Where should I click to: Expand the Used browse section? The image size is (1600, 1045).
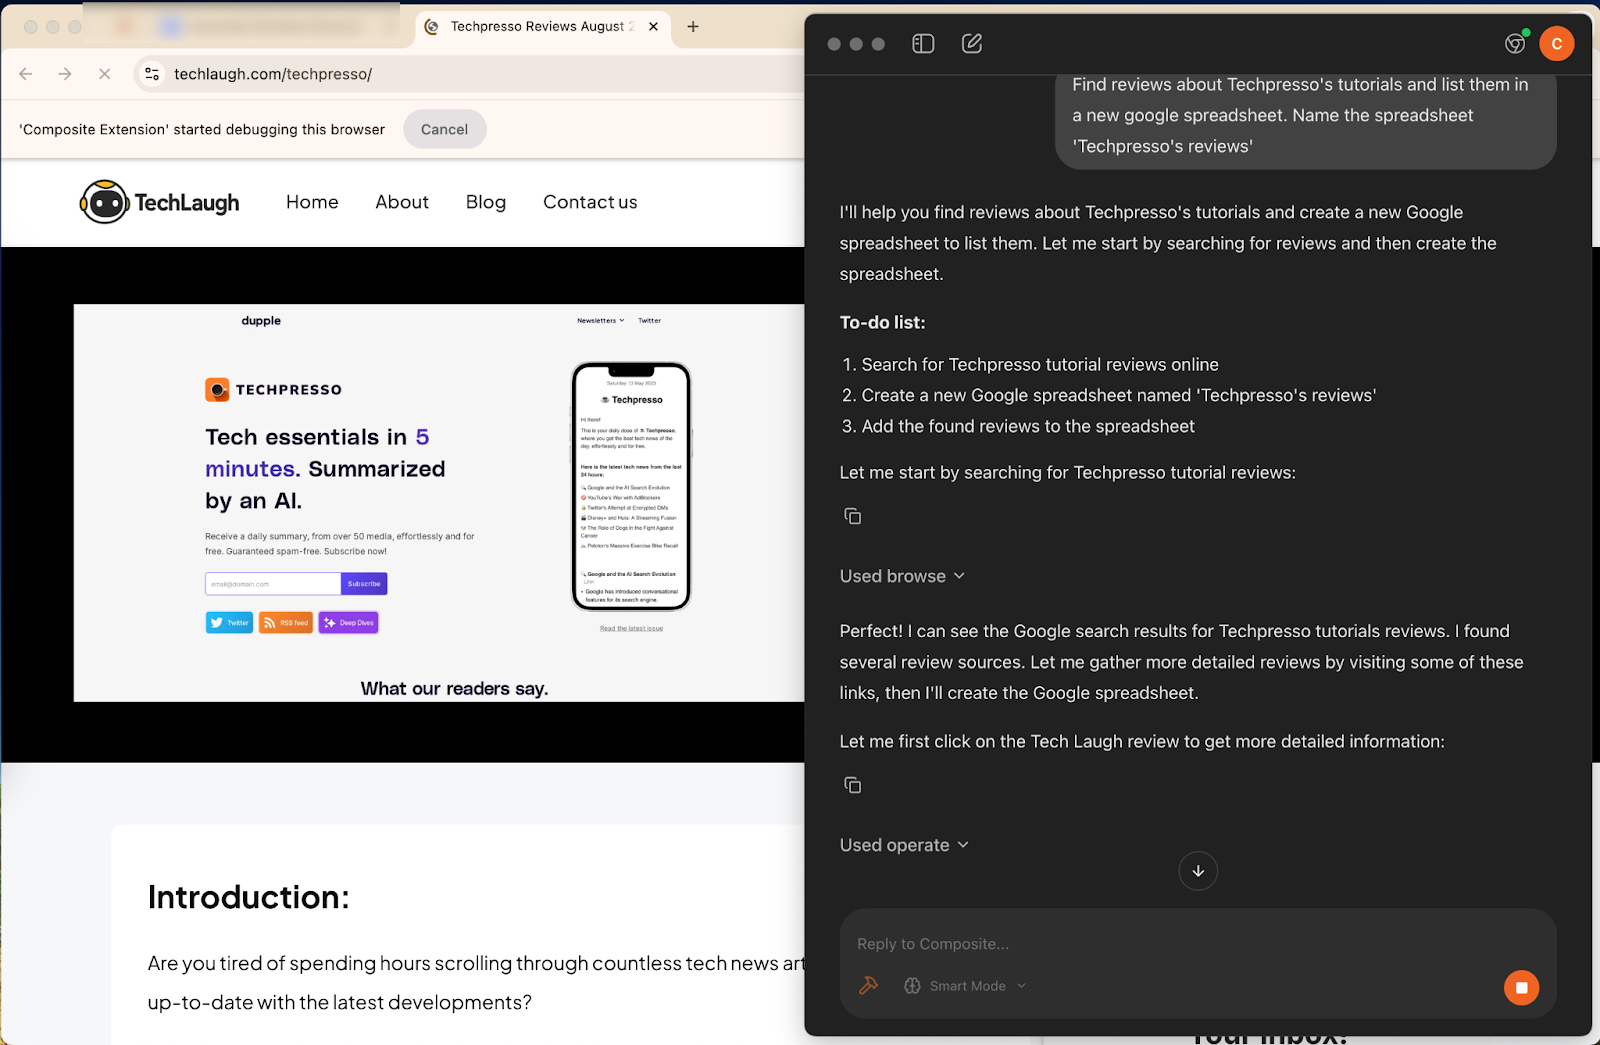click(x=903, y=576)
